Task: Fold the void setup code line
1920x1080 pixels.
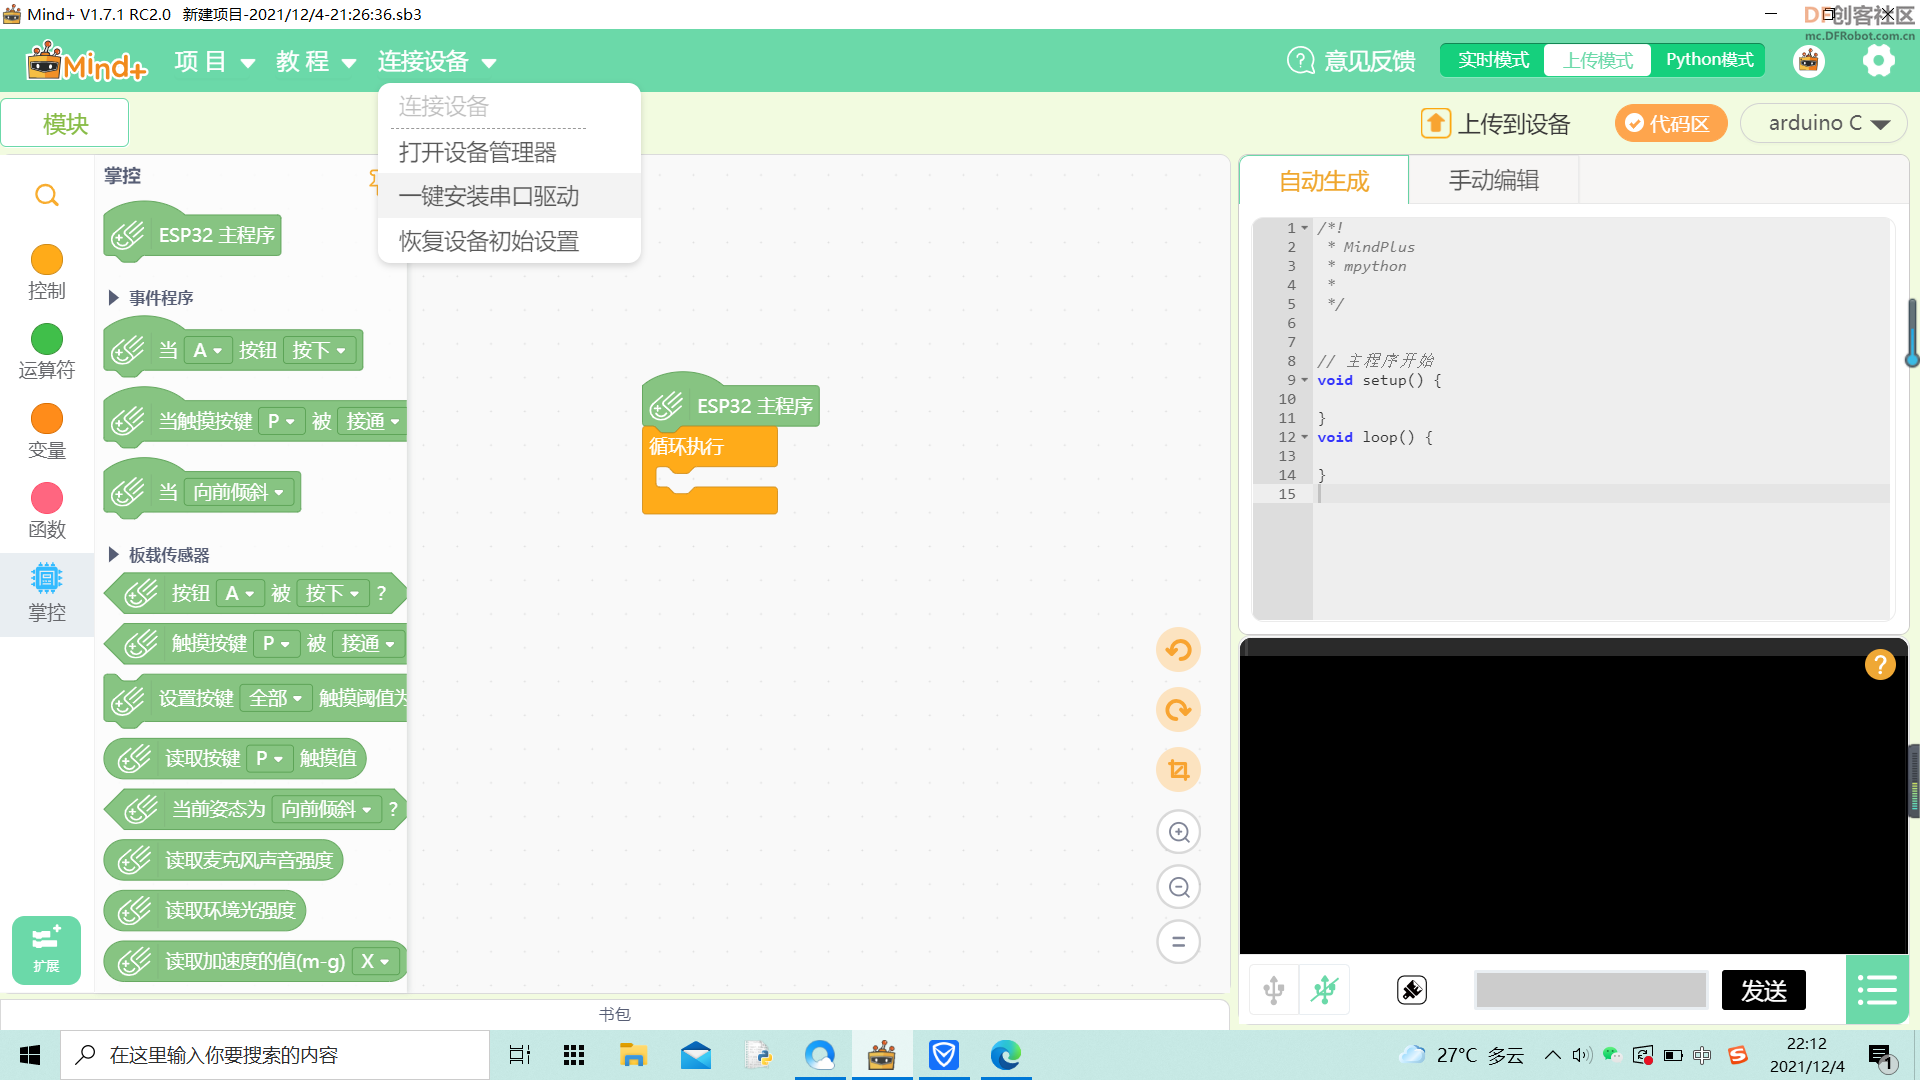Action: pyautogui.click(x=1304, y=380)
